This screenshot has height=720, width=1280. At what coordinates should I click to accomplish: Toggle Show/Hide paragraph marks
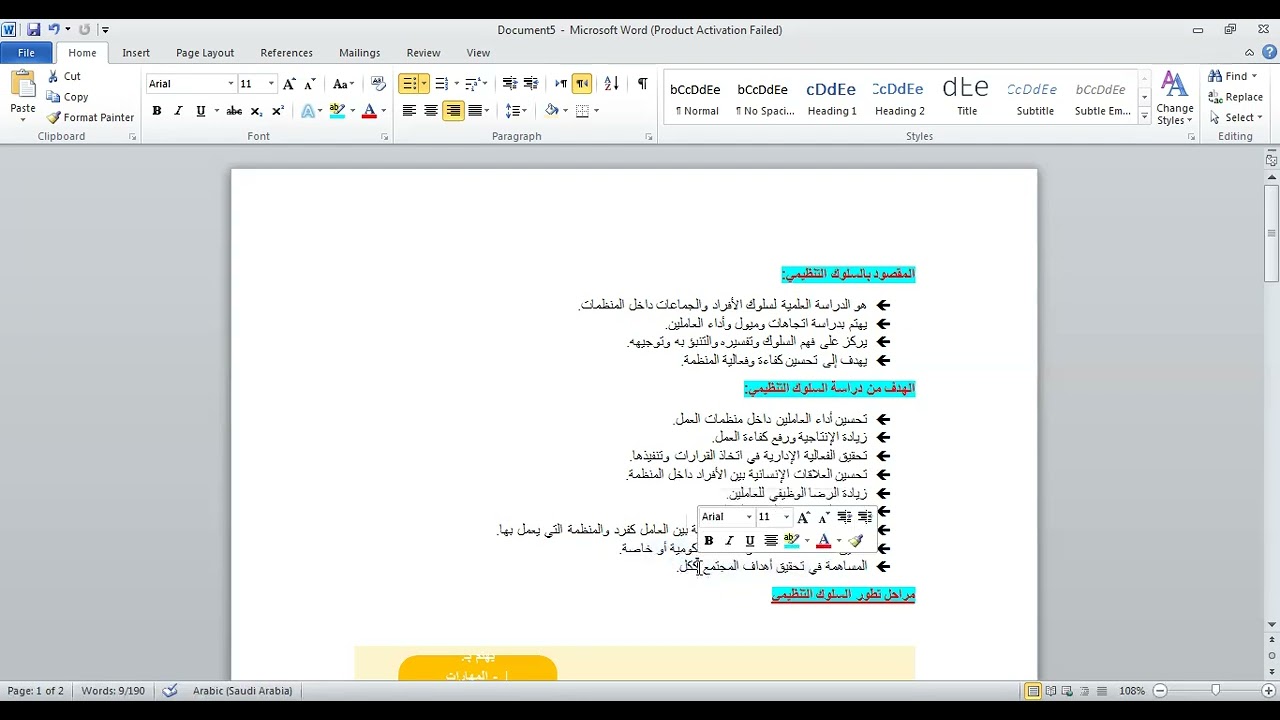[642, 84]
